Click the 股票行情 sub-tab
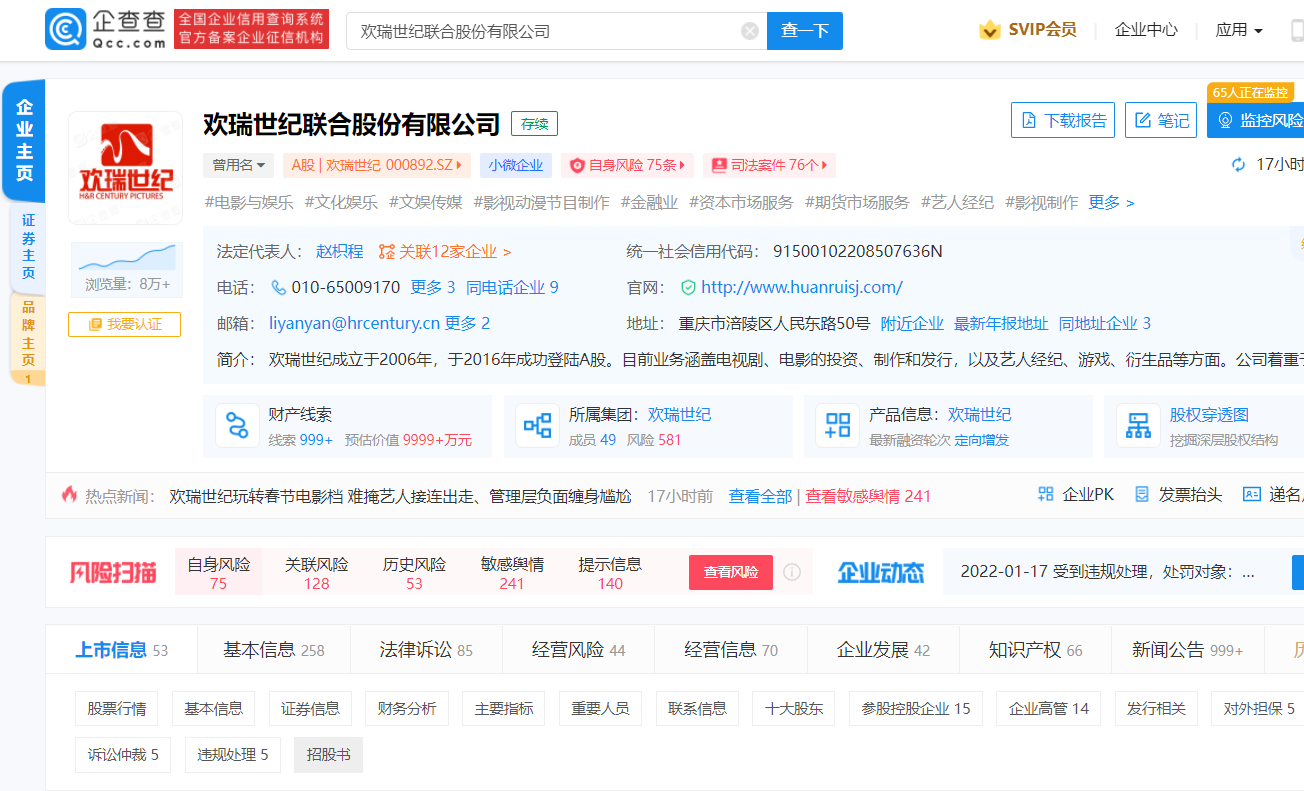Image resolution: width=1304 pixels, height=791 pixels. (x=117, y=709)
